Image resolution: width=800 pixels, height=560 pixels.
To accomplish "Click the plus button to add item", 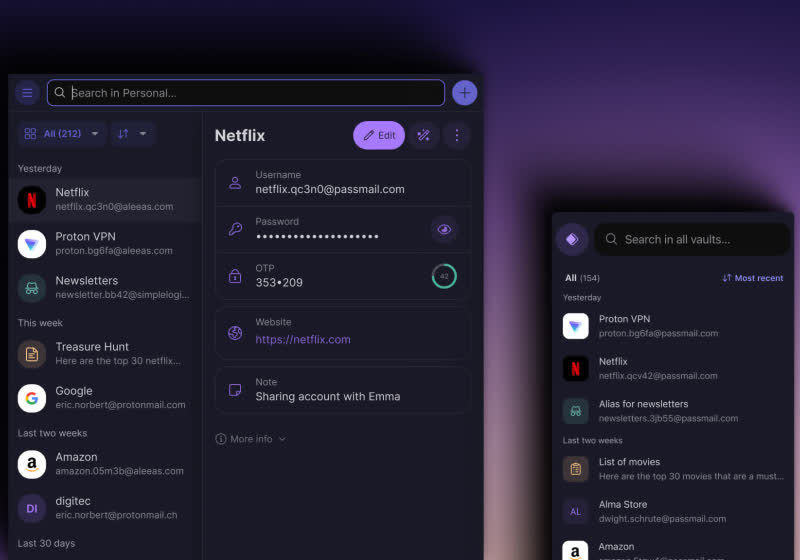I will 464,93.
